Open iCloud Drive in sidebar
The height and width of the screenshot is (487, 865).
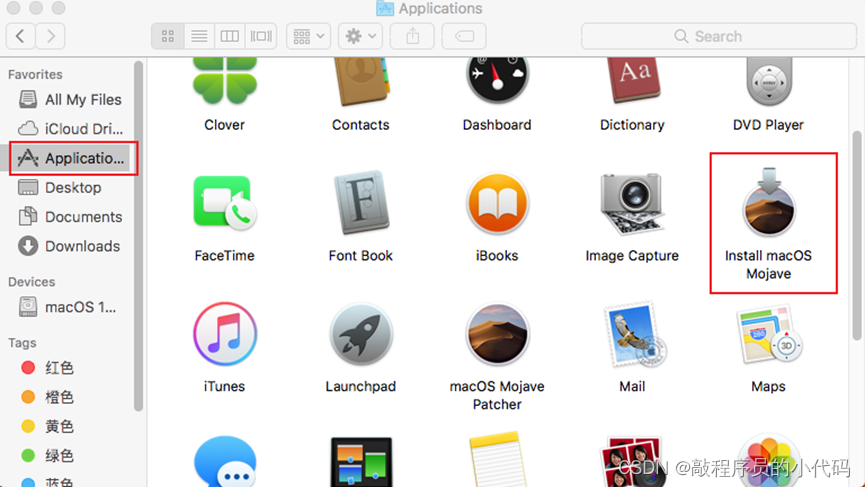[x=70, y=129]
